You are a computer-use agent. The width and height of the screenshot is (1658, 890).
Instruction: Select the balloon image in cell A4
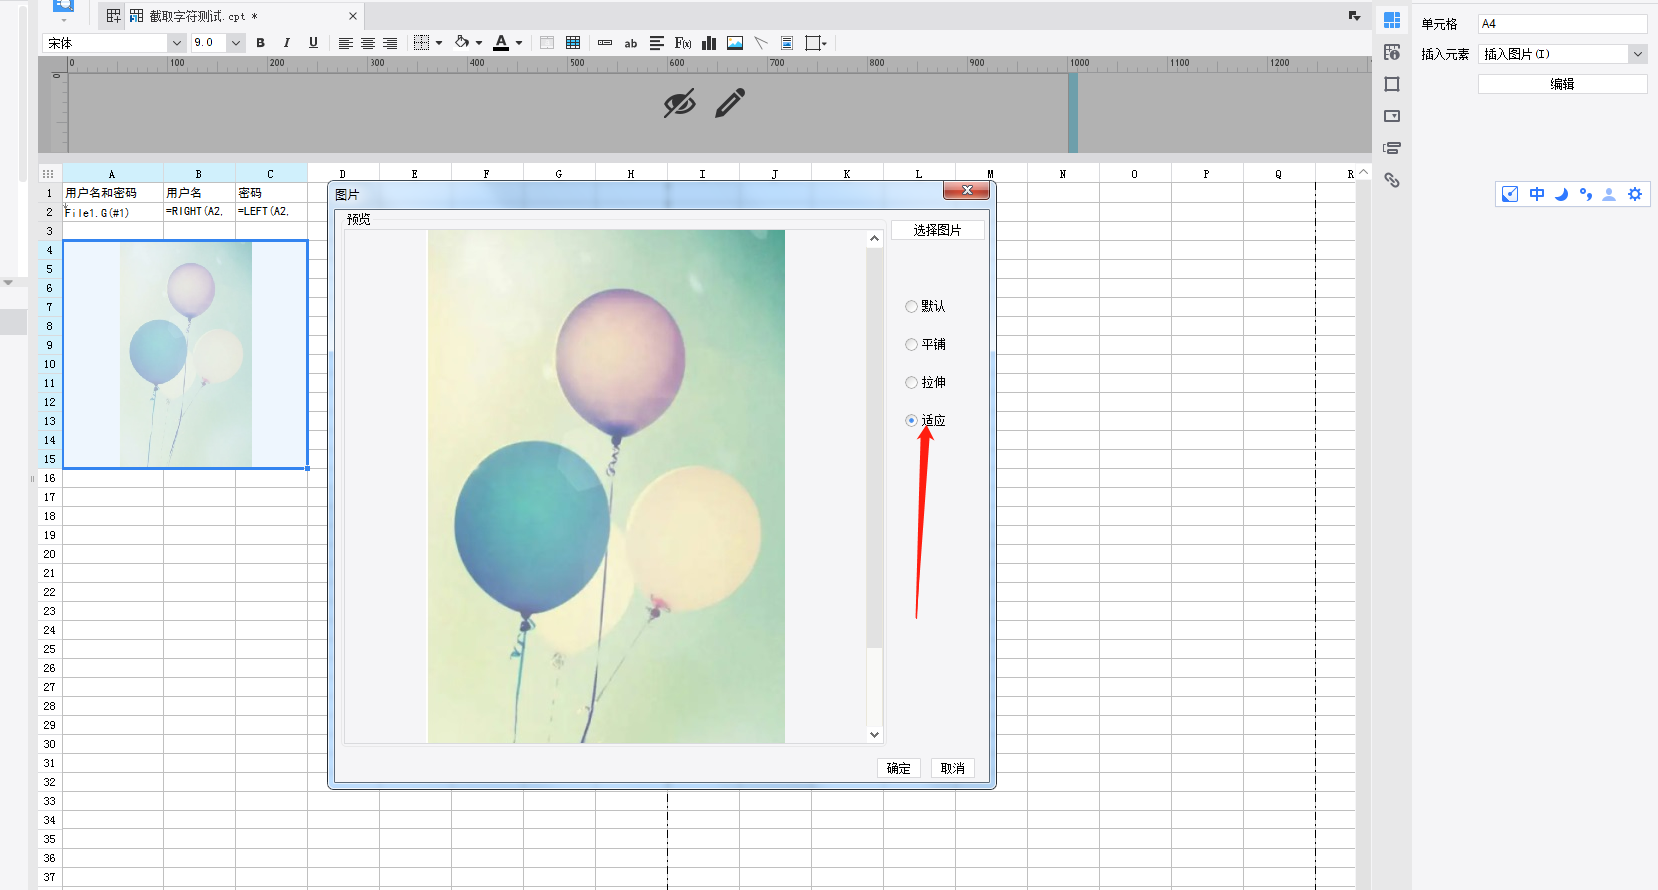pyautogui.click(x=186, y=354)
